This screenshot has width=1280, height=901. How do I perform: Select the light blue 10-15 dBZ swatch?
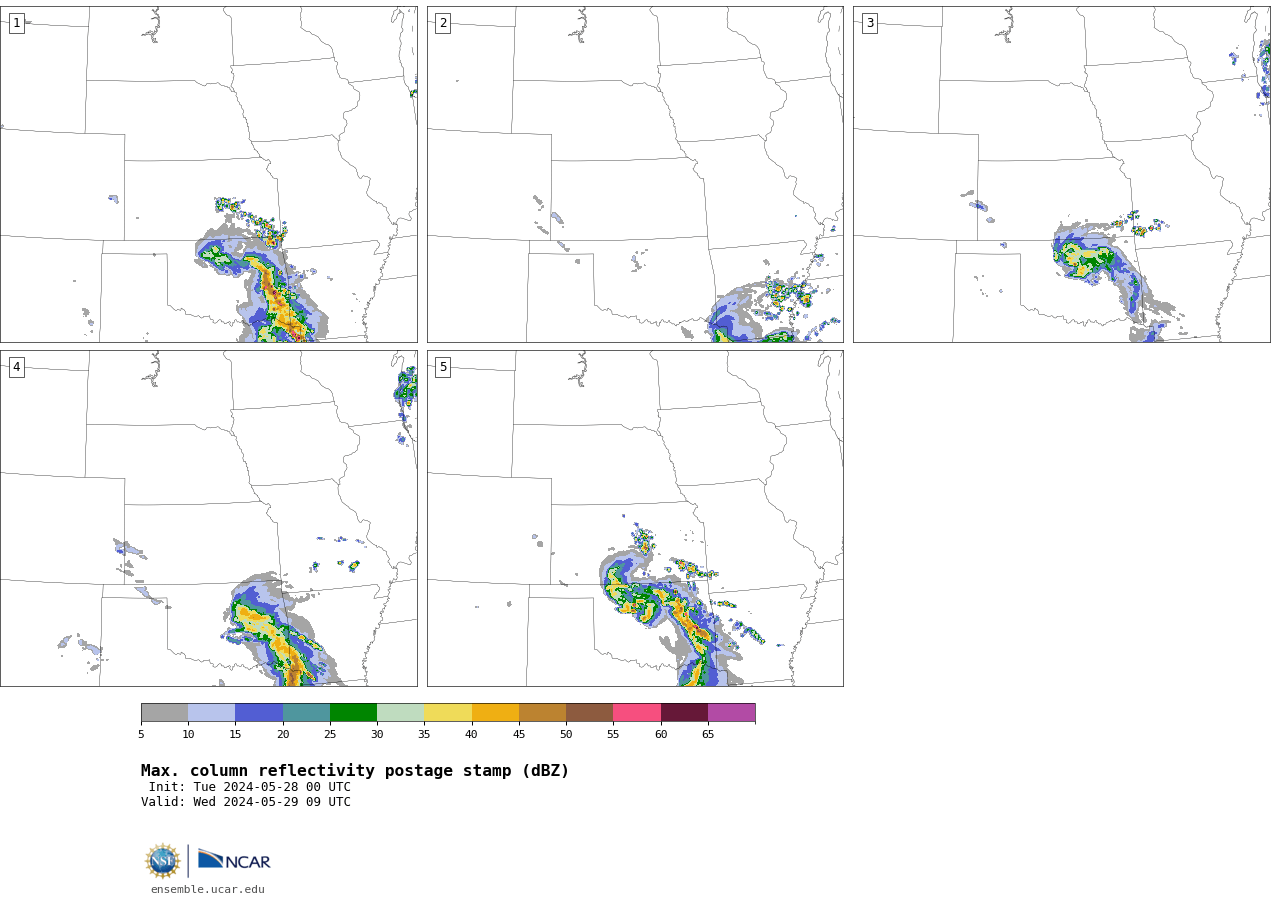pyautogui.click(x=212, y=713)
